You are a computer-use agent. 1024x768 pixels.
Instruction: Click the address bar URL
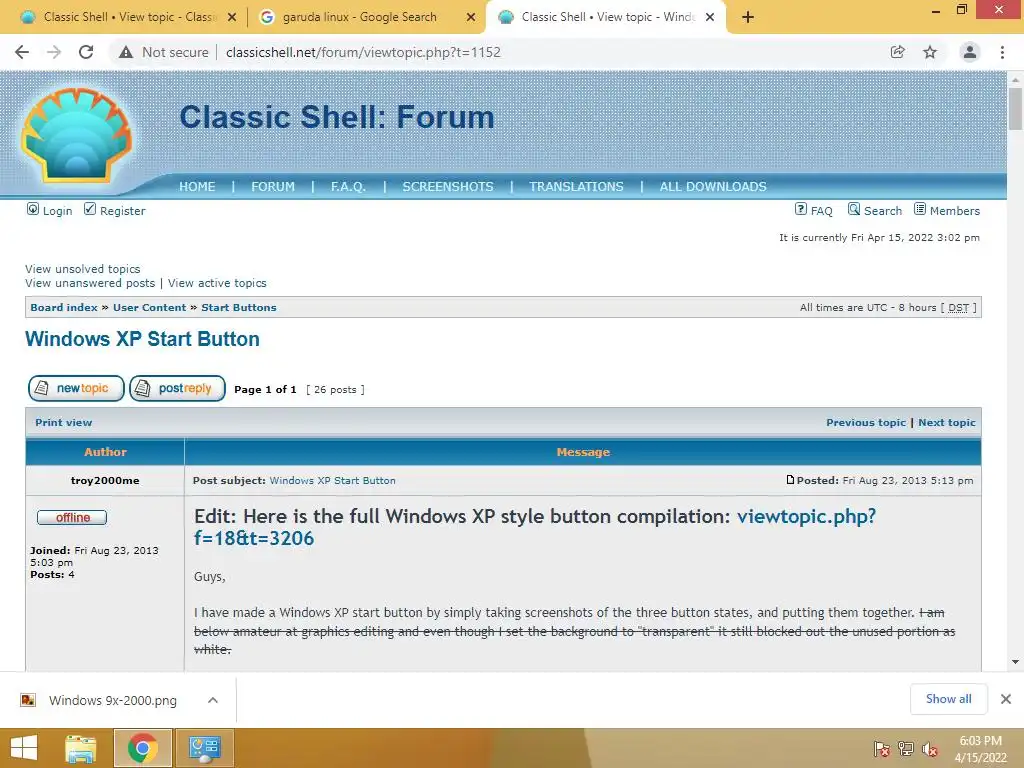click(x=363, y=52)
